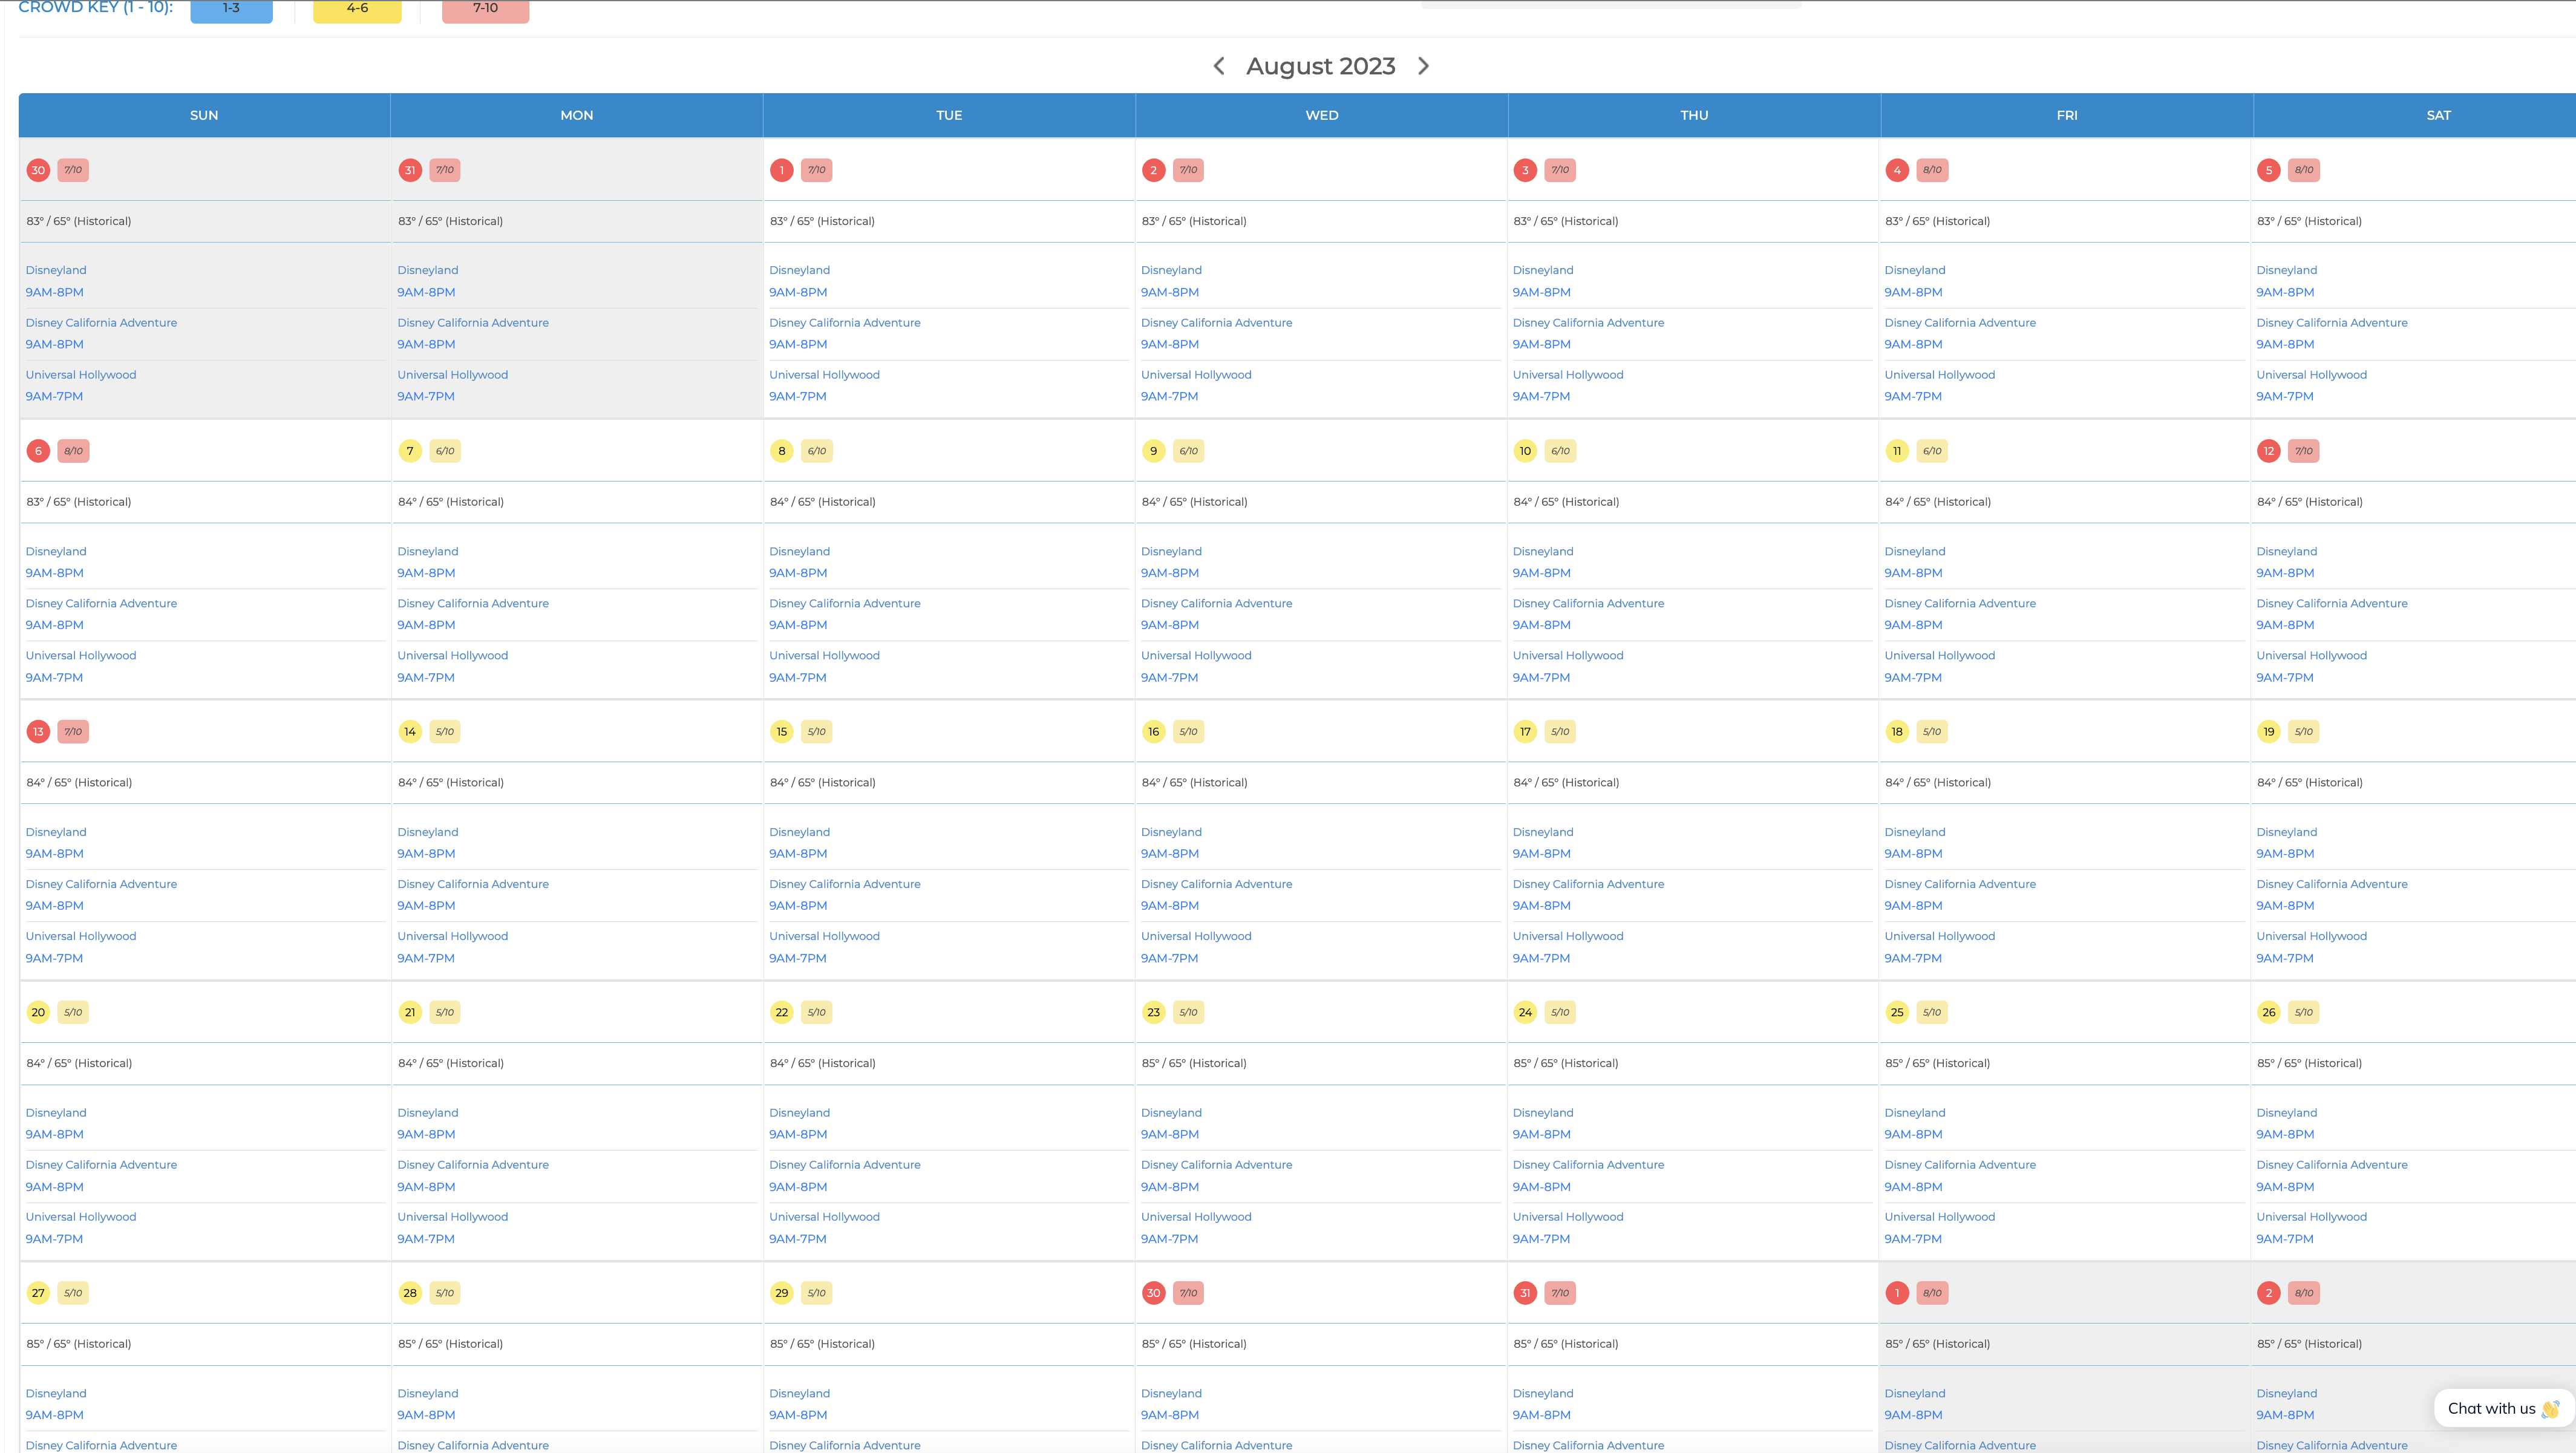Viewport: 2576px width, 1453px height.
Task: Advance to next month with right chevron
Action: click(x=1423, y=66)
